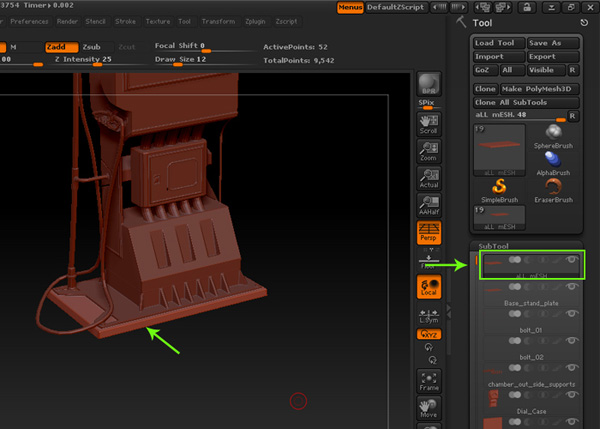The height and width of the screenshot is (429, 600).
Task: Click the Import button
Action: click(499, 57)
